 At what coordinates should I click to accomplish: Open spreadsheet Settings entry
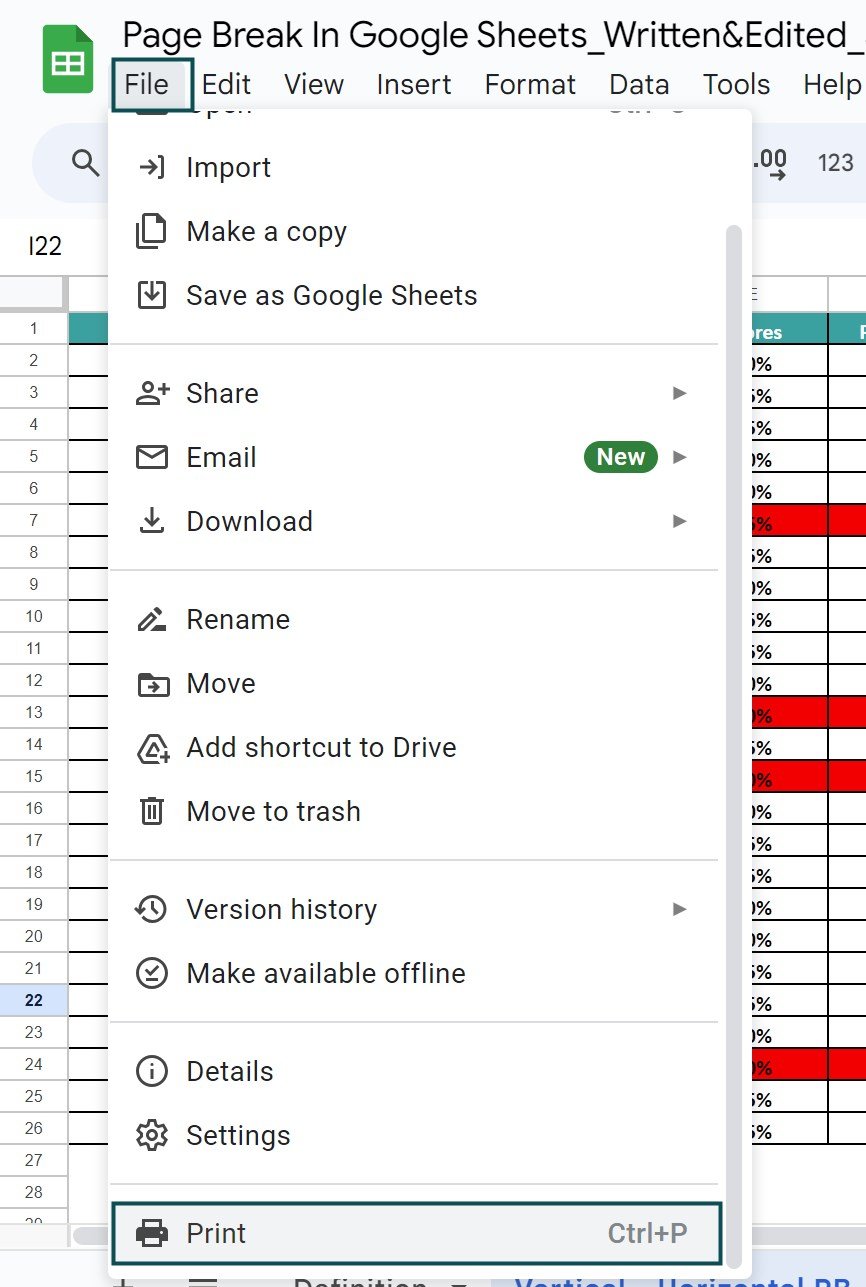[238, 1135]
